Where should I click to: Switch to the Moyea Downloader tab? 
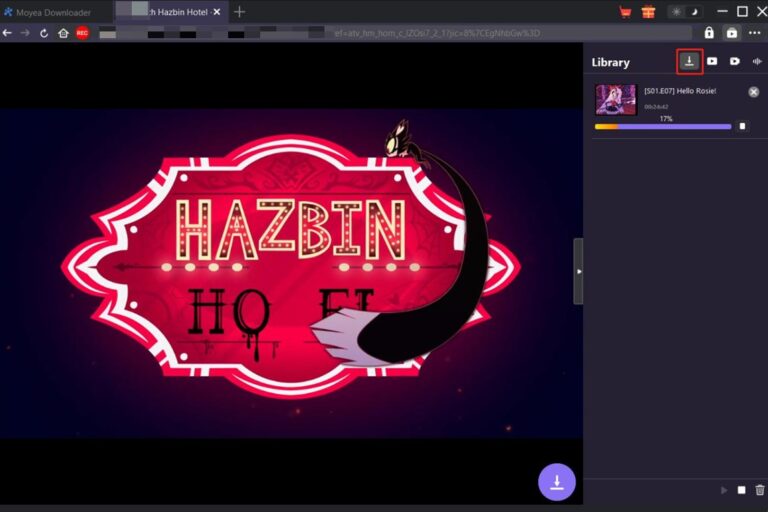click(x=53, y=12)
